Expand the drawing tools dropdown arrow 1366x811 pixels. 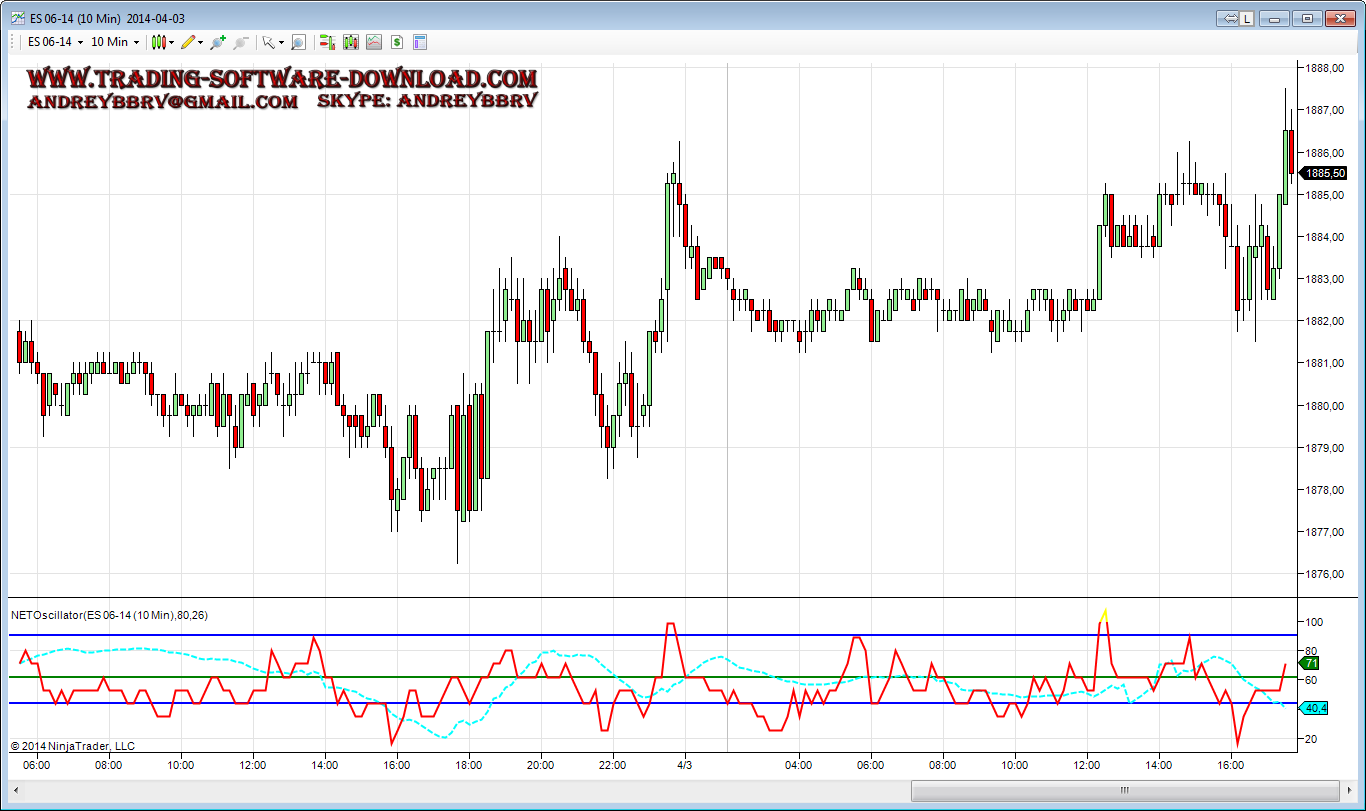coord(201,43)
